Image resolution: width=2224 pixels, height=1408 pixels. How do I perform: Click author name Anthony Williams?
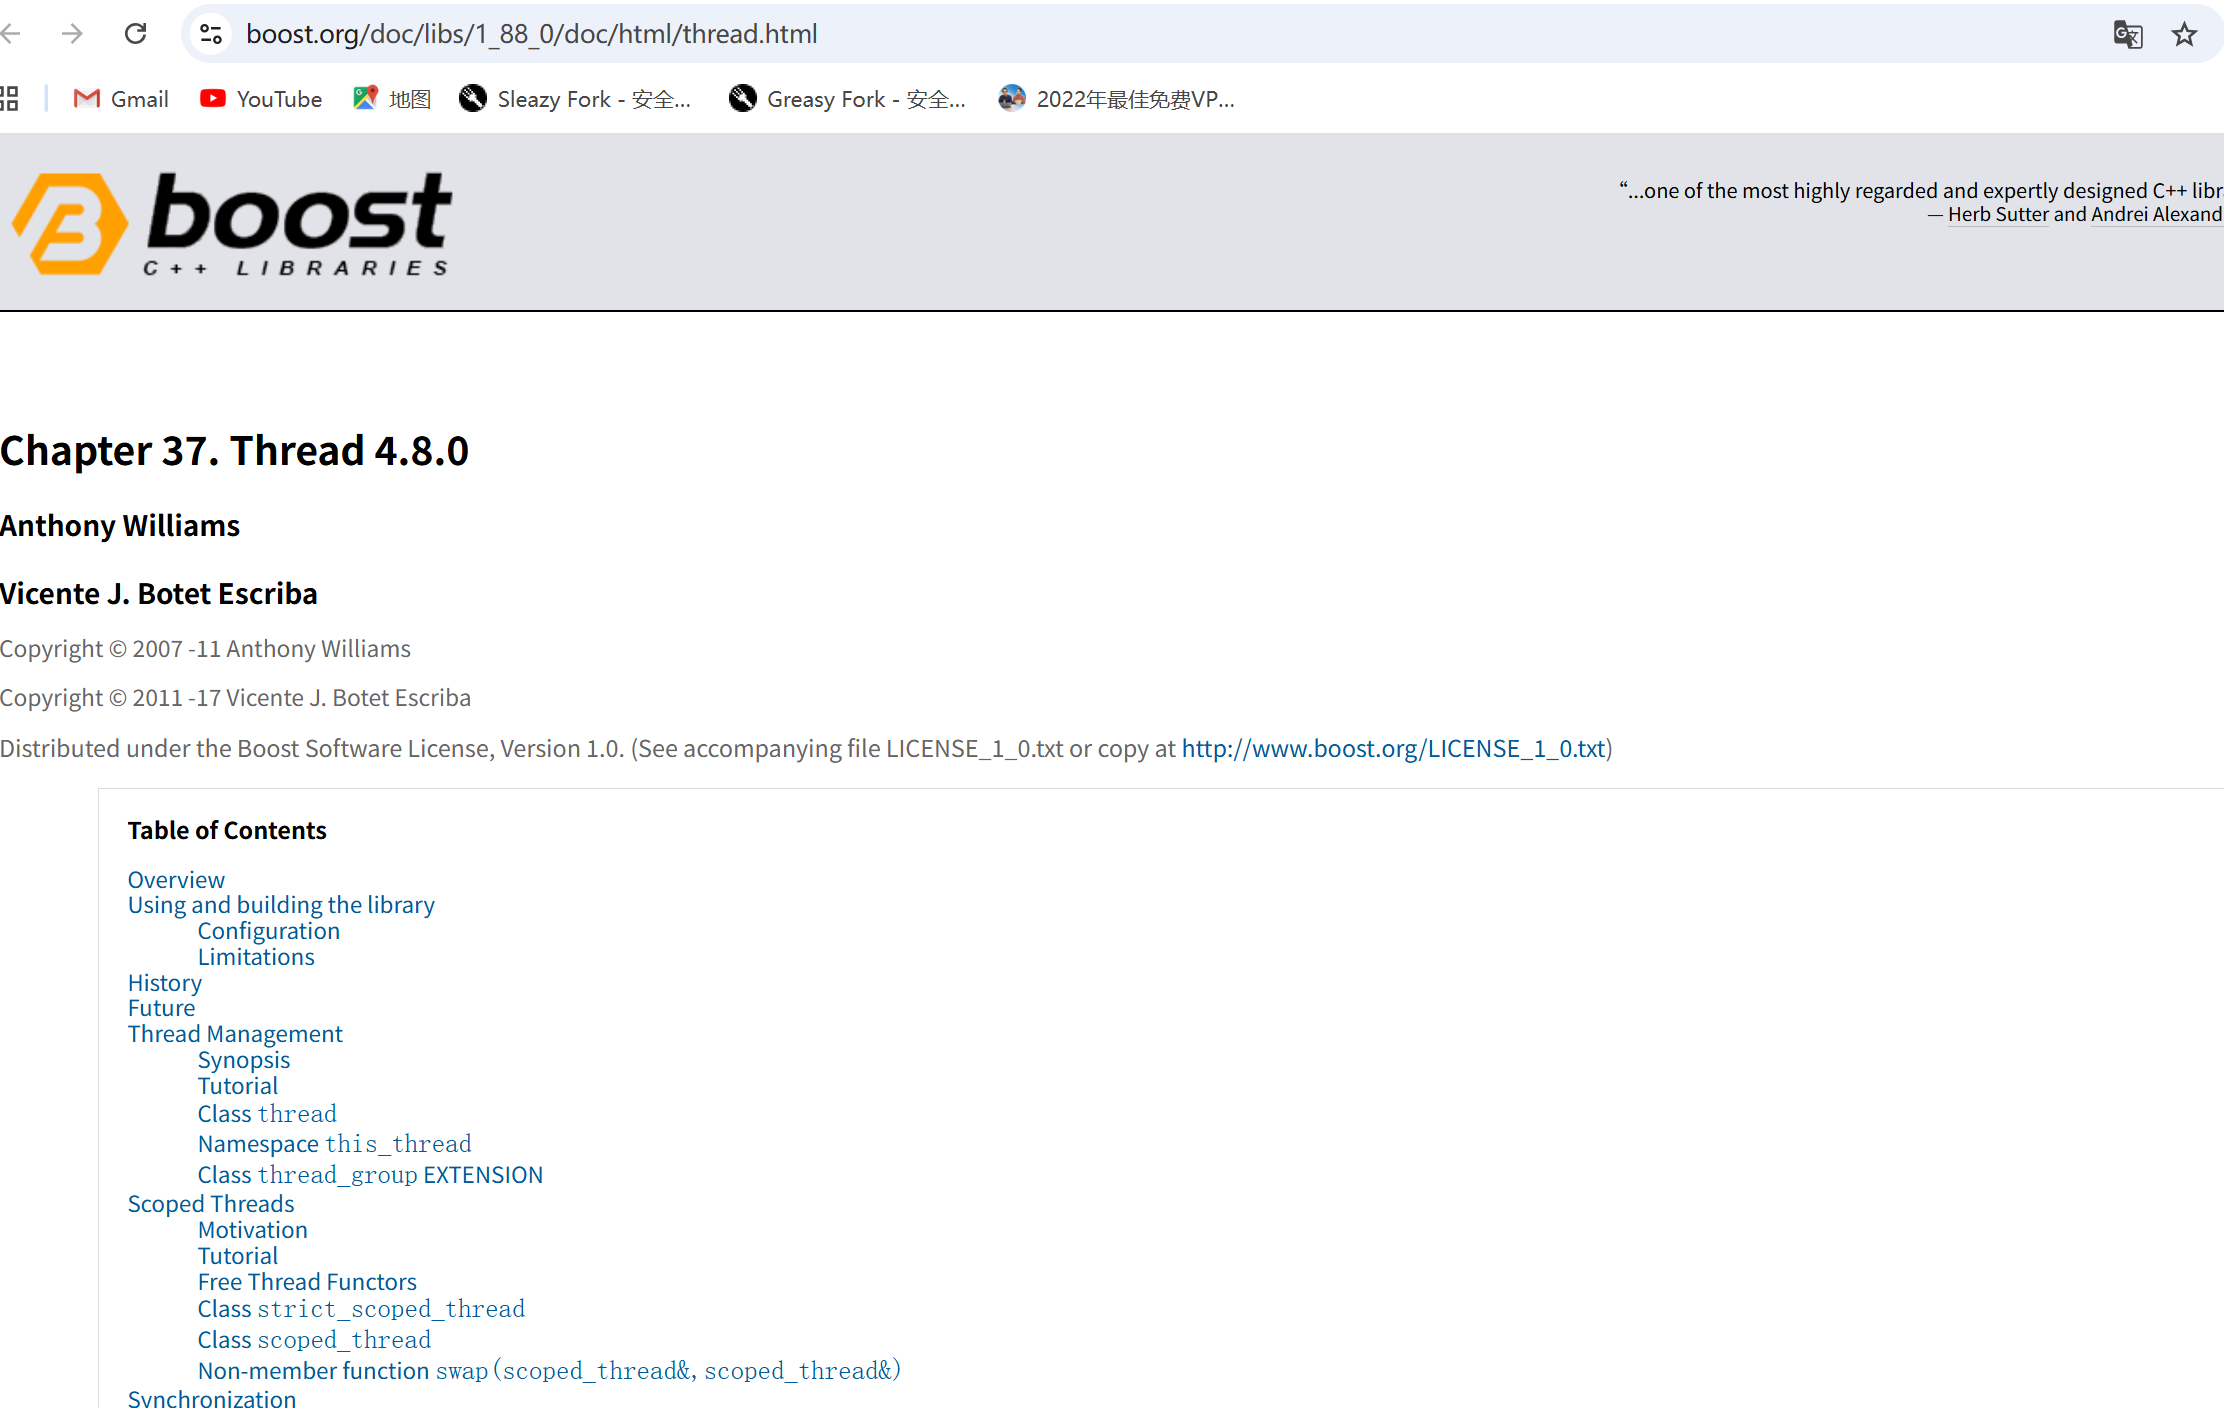click(x=120, y=526)
